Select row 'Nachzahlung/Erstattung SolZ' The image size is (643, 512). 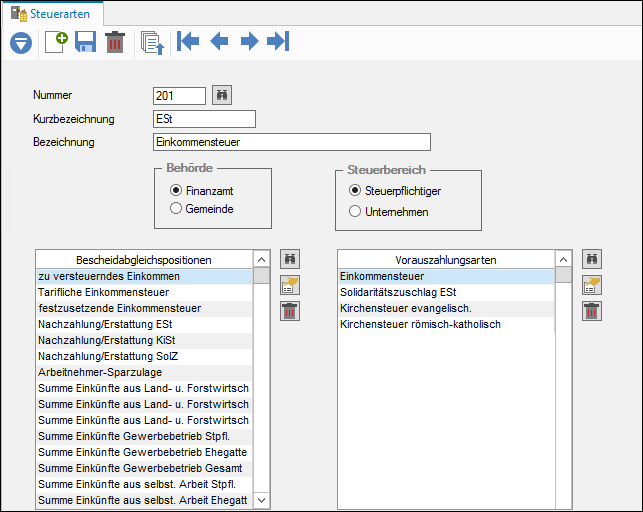(x=144, y=356)
